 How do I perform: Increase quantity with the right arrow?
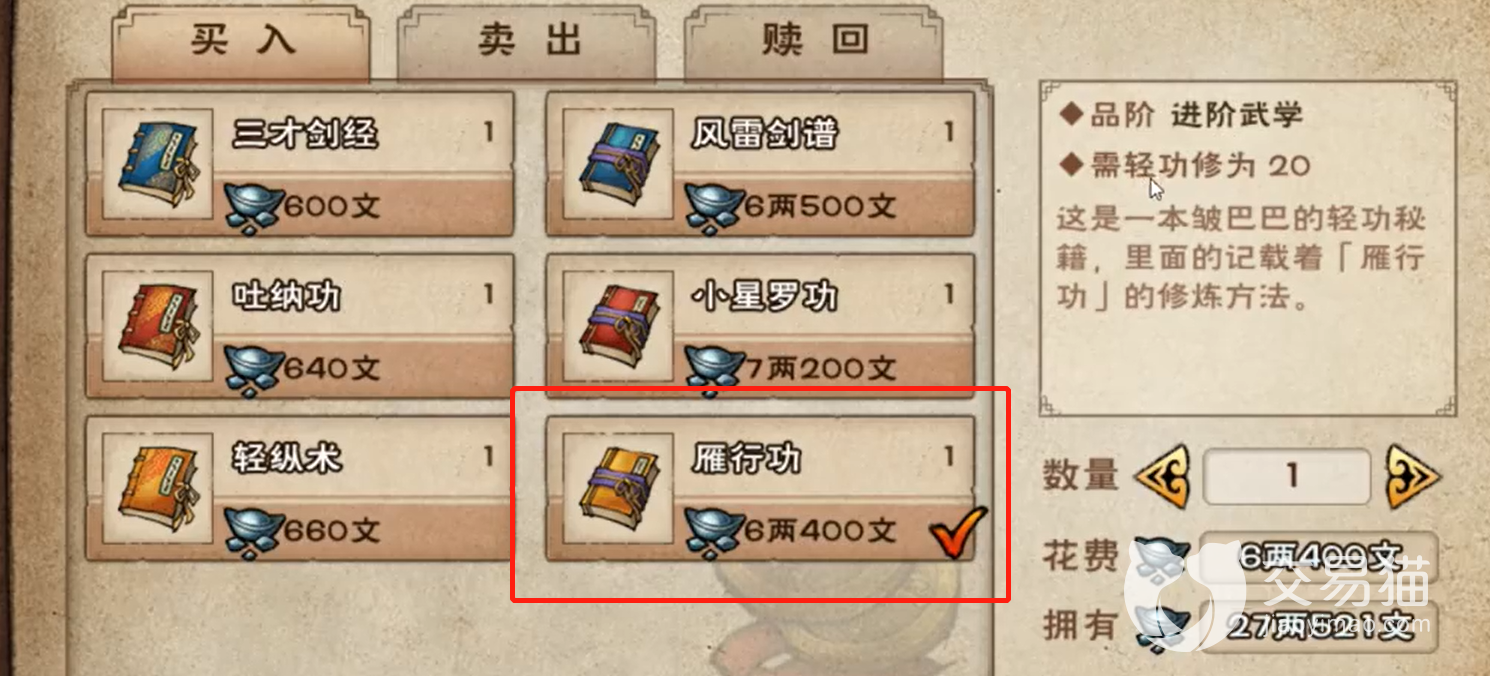[1411, 476]
